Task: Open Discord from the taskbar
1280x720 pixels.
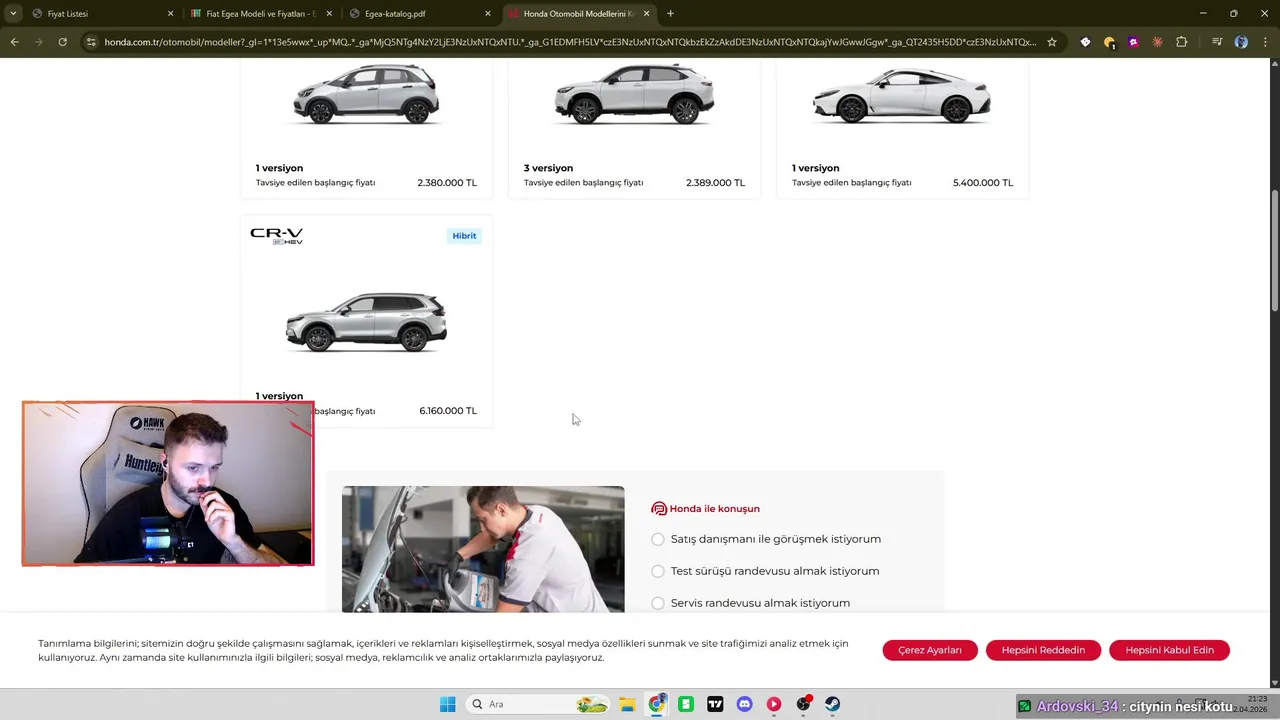Action: point(744,704)
